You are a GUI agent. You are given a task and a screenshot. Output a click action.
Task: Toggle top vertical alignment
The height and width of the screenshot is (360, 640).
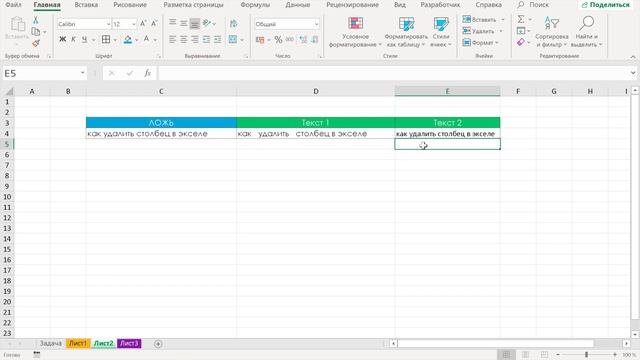pos(173,23)
